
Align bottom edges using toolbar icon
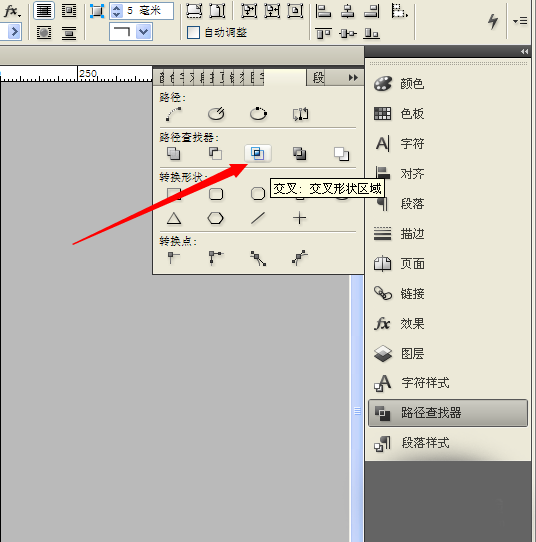tap(372, 34)
